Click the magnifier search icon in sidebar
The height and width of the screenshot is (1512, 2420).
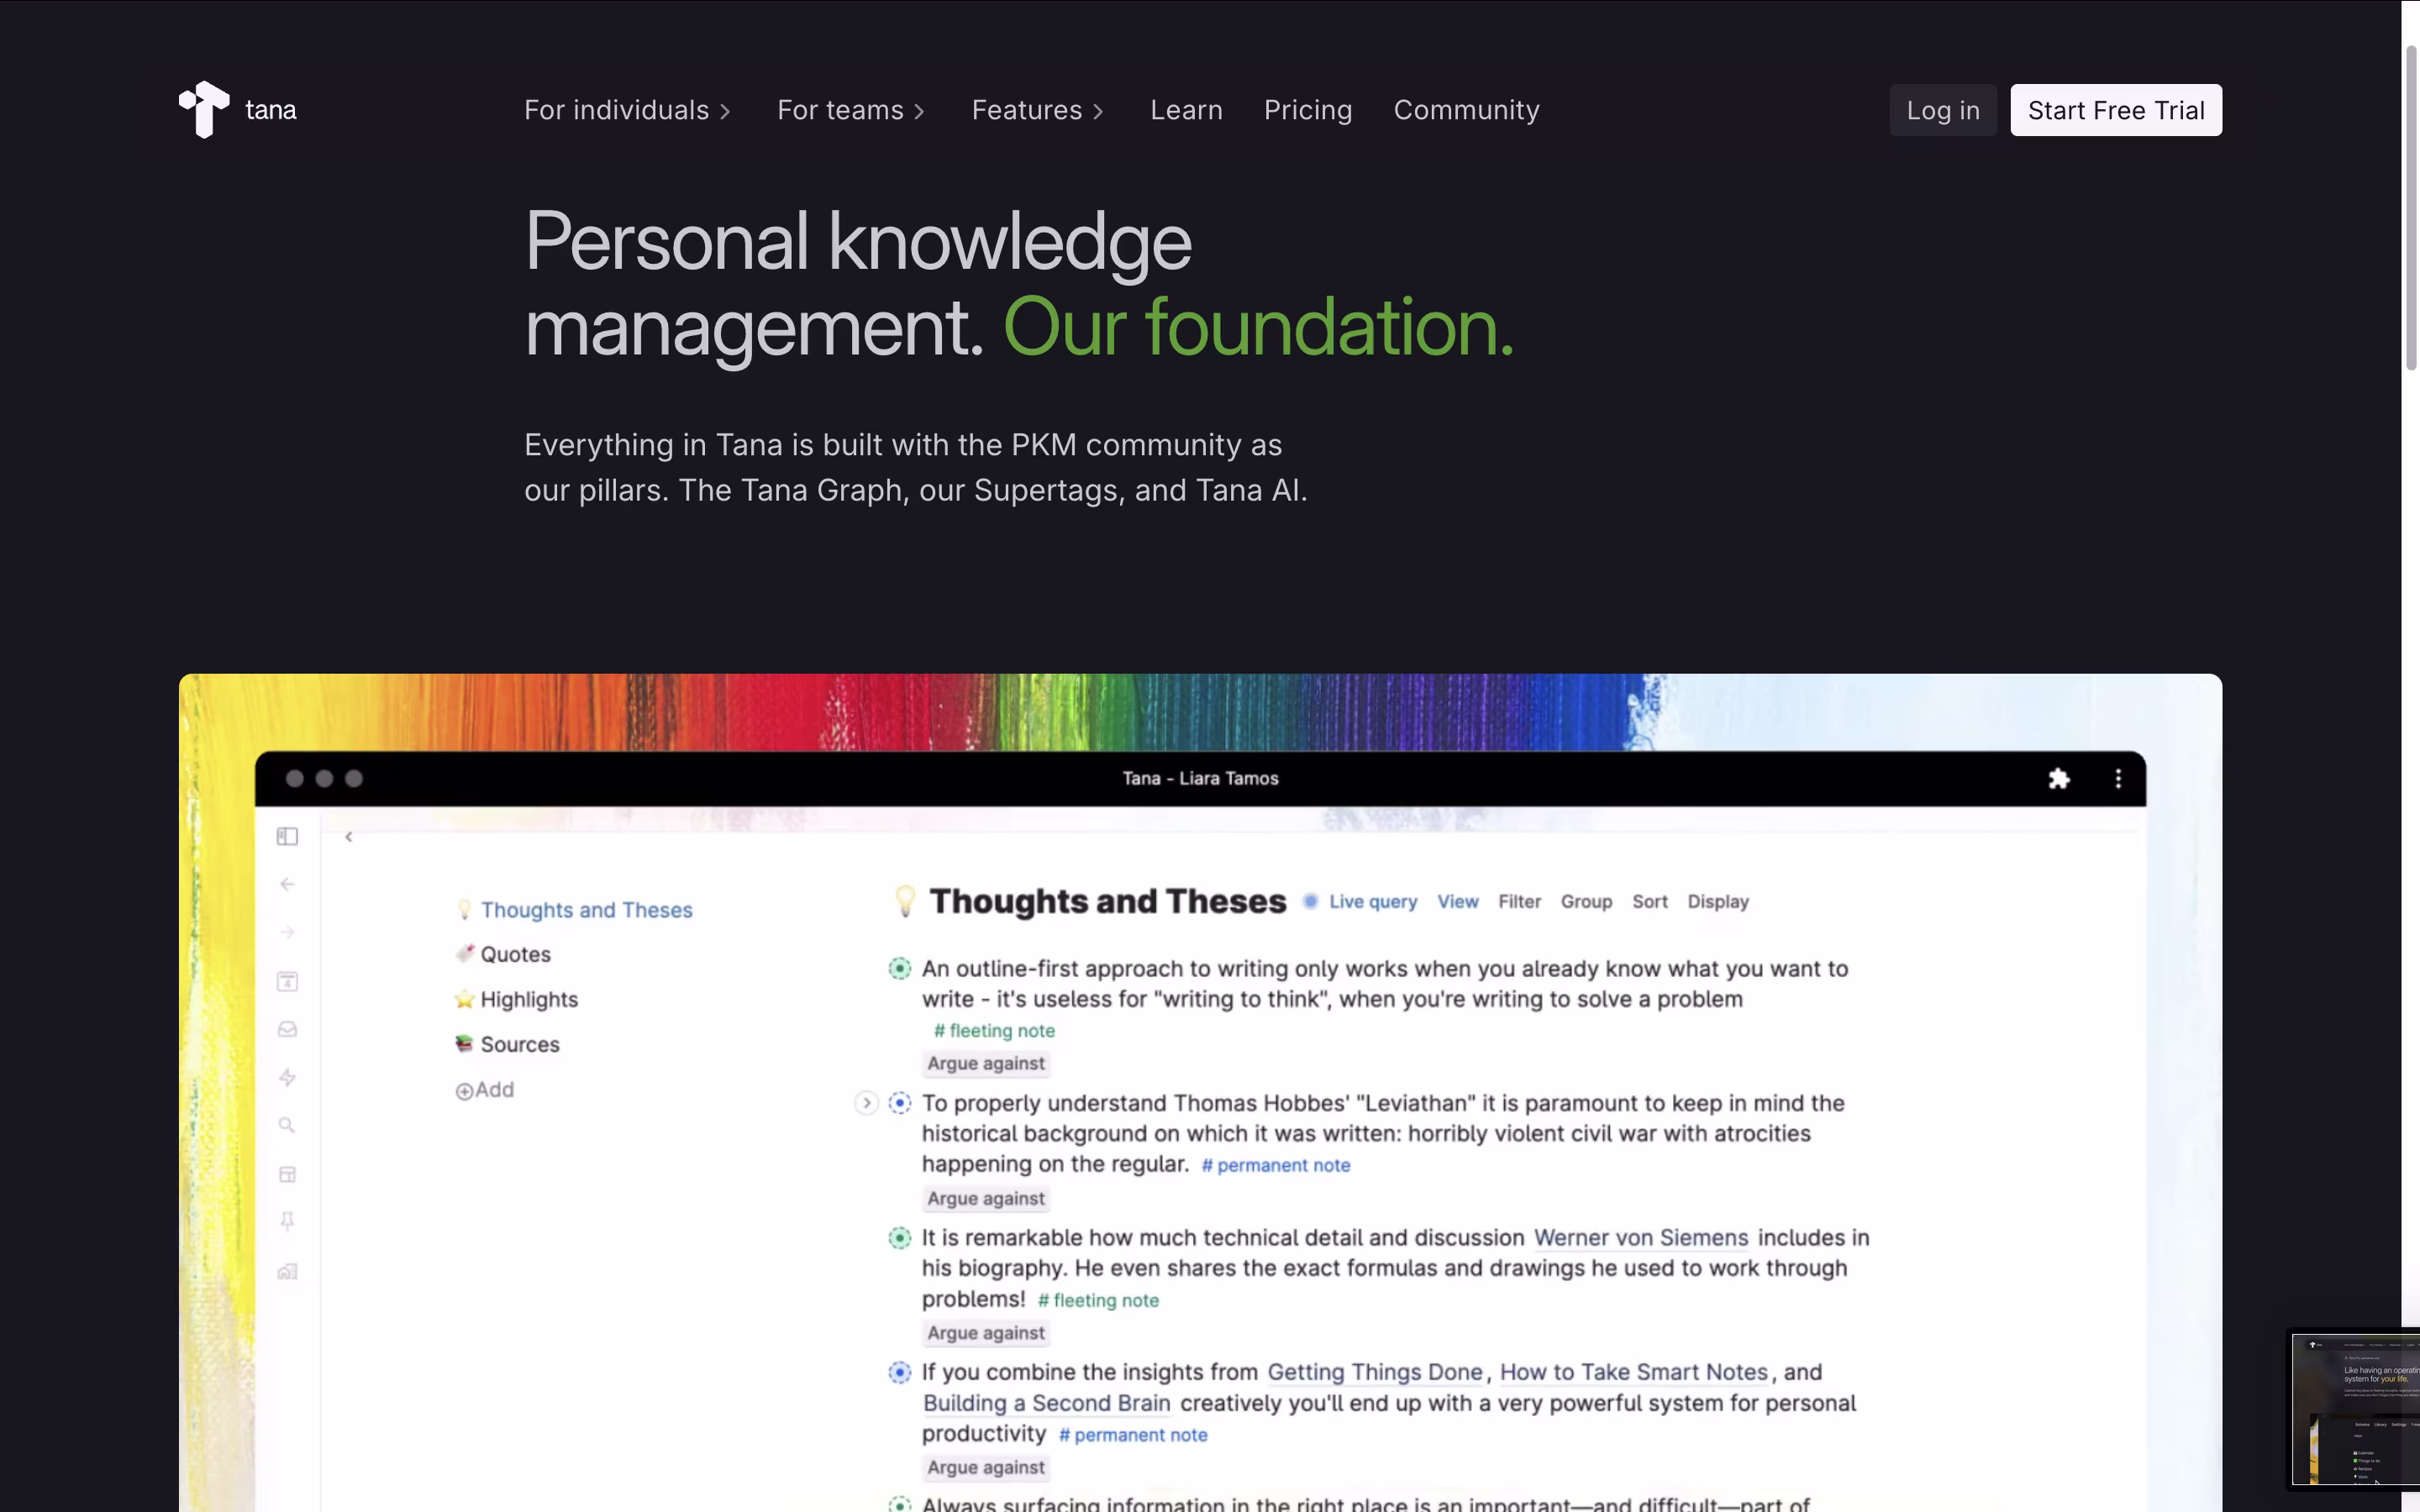tap(287, 1125)
